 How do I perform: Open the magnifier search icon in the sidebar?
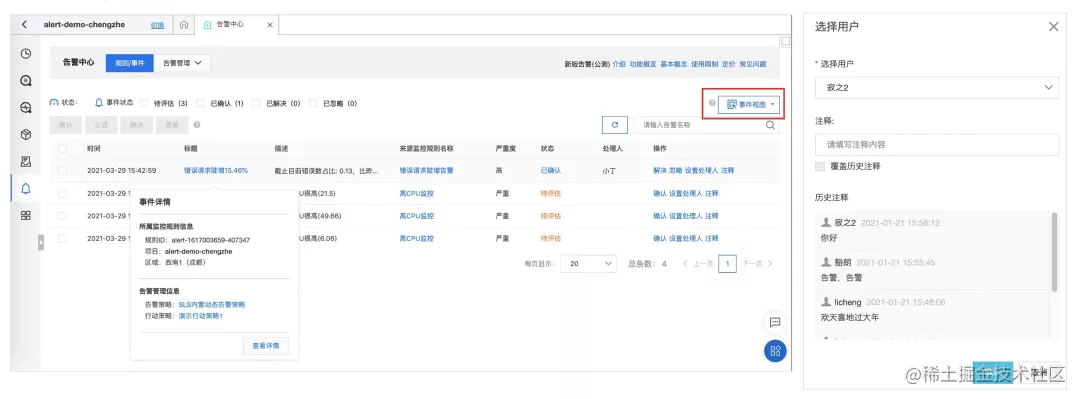pyautogui.click(x=25, y=81)
